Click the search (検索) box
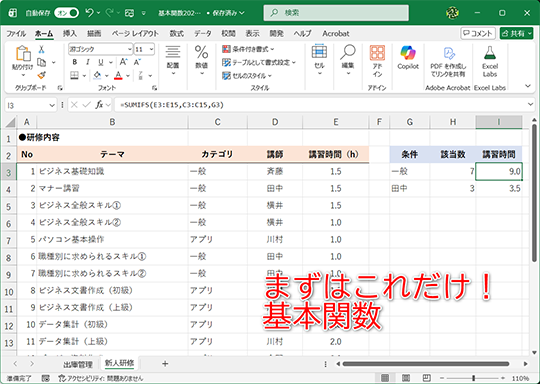 [336, 13]
